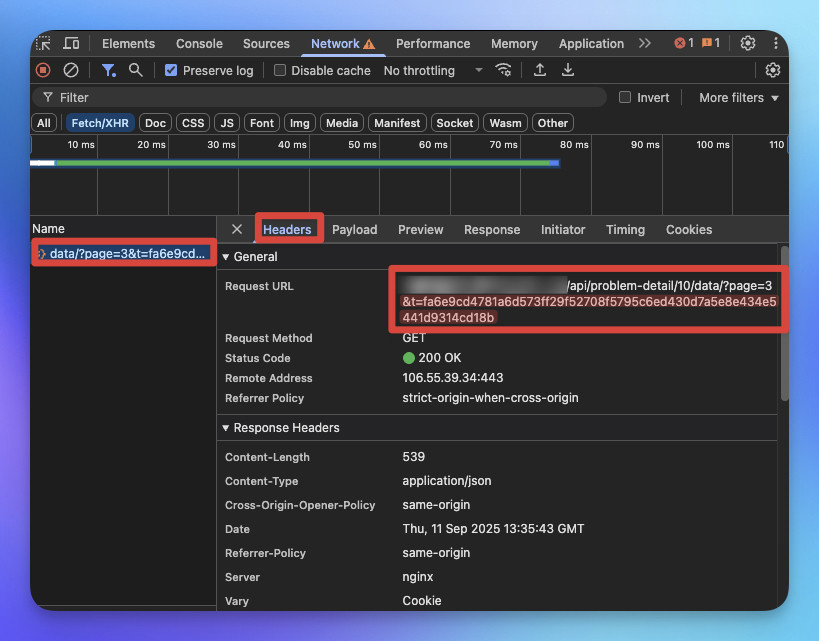Open the Performance panel
The width and height of the screenshot is (819, 641).
(x=433, y=44)
